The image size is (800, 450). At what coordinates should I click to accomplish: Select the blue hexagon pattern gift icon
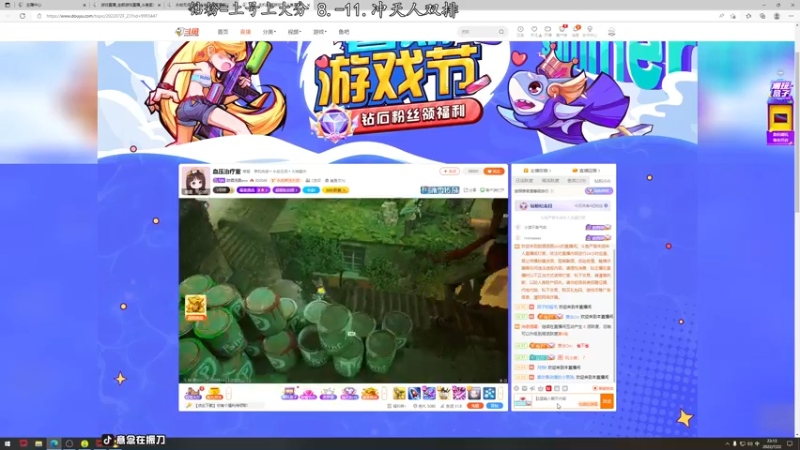pos(489,393)
